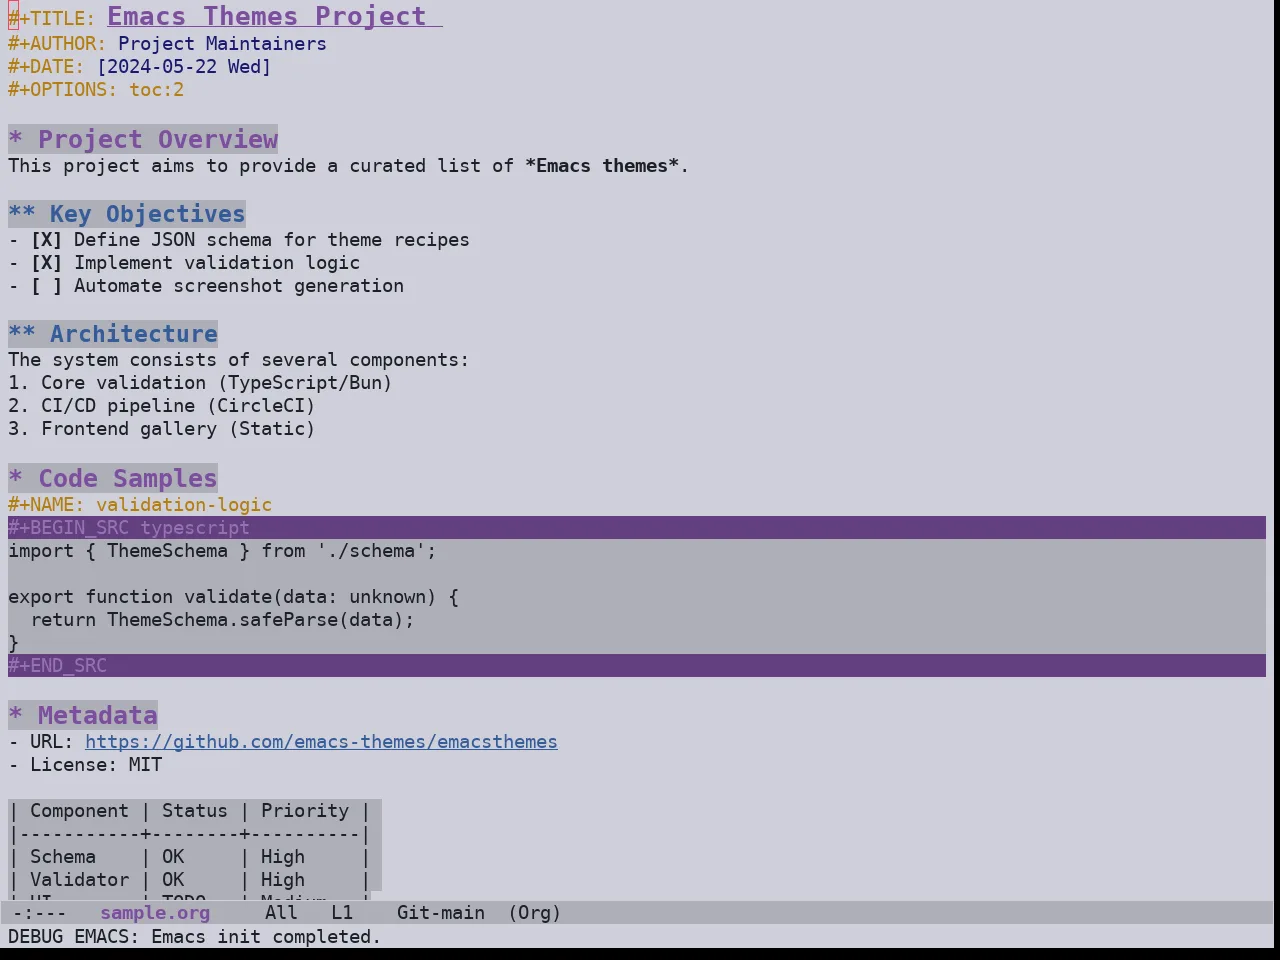The image size is (1280, 960).
Task: Click the 'Validator' table cell
Action: (79, 880)
